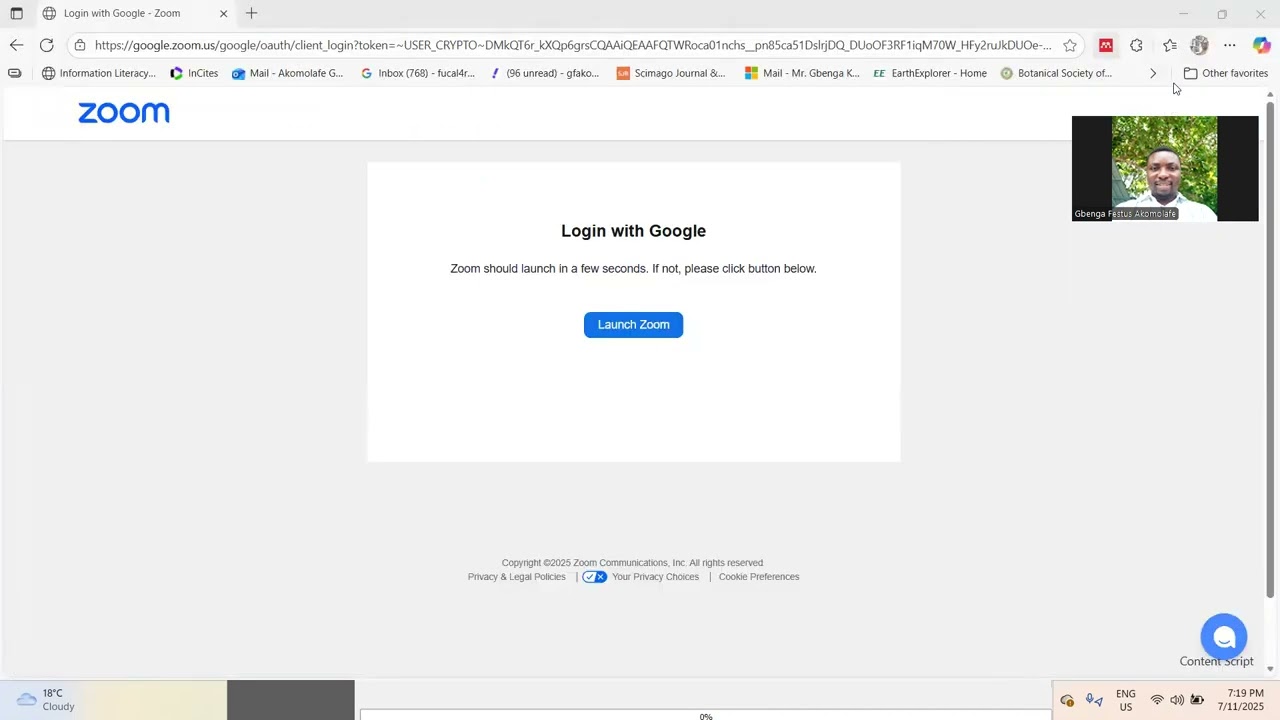Open EarthExplorer - Home bookmark
Viewport: 1280px width, 720px height.
930,73
